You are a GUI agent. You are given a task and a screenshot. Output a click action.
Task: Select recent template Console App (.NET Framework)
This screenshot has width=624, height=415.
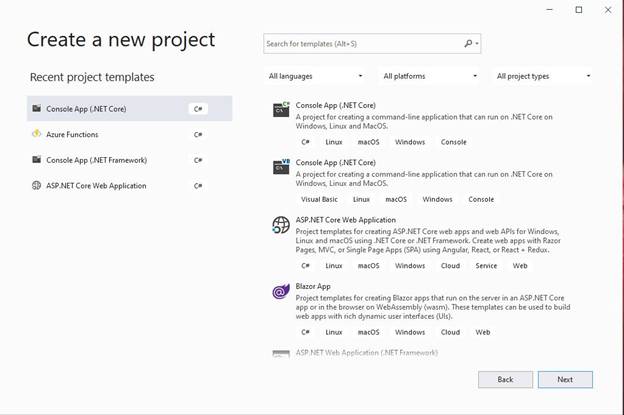pyautogui.click(x=129, y=160)
